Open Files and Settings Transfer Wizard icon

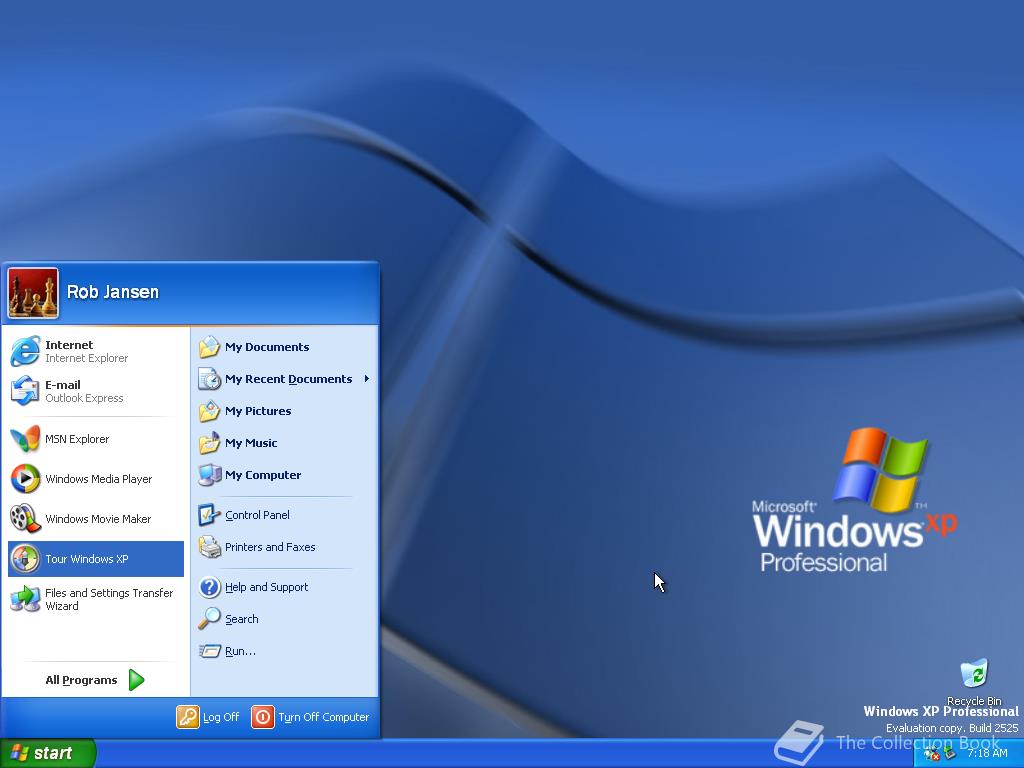[x=25, y=599]
